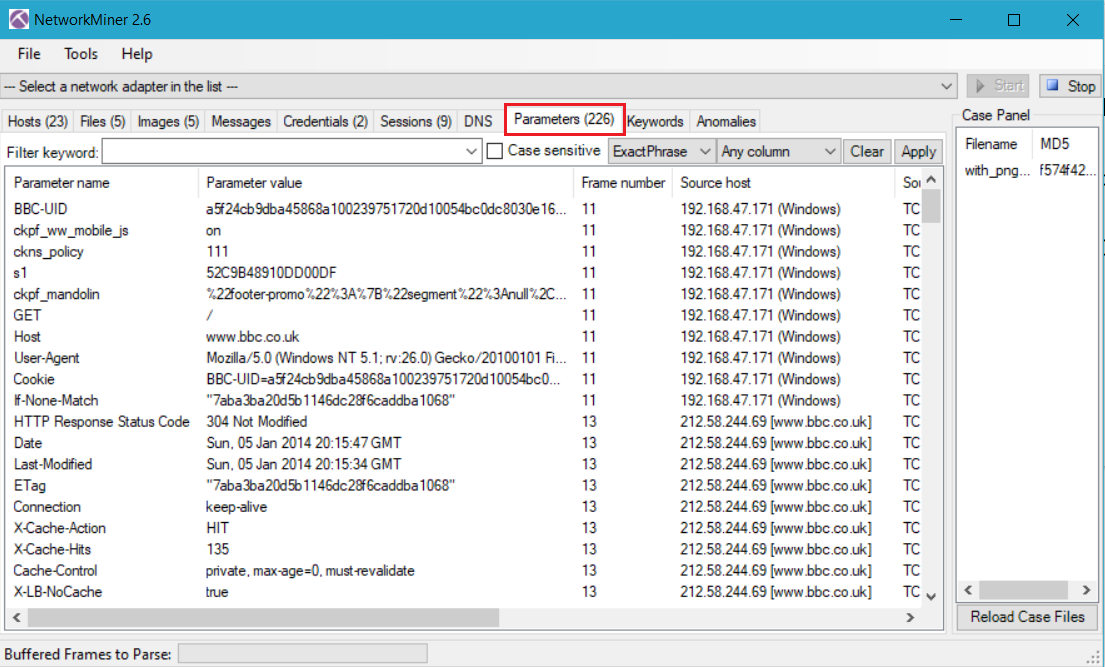Click the NetworkMiner app icon in title bar
1105x667 pixels.
coord(18,20)
